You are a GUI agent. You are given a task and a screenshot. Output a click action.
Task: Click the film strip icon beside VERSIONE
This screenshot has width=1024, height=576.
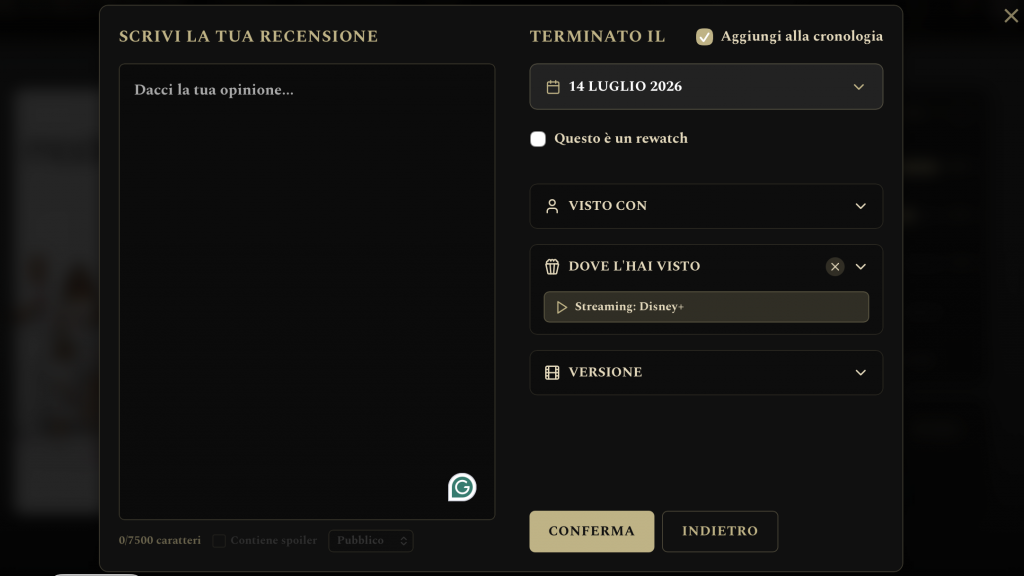(552, 372)
